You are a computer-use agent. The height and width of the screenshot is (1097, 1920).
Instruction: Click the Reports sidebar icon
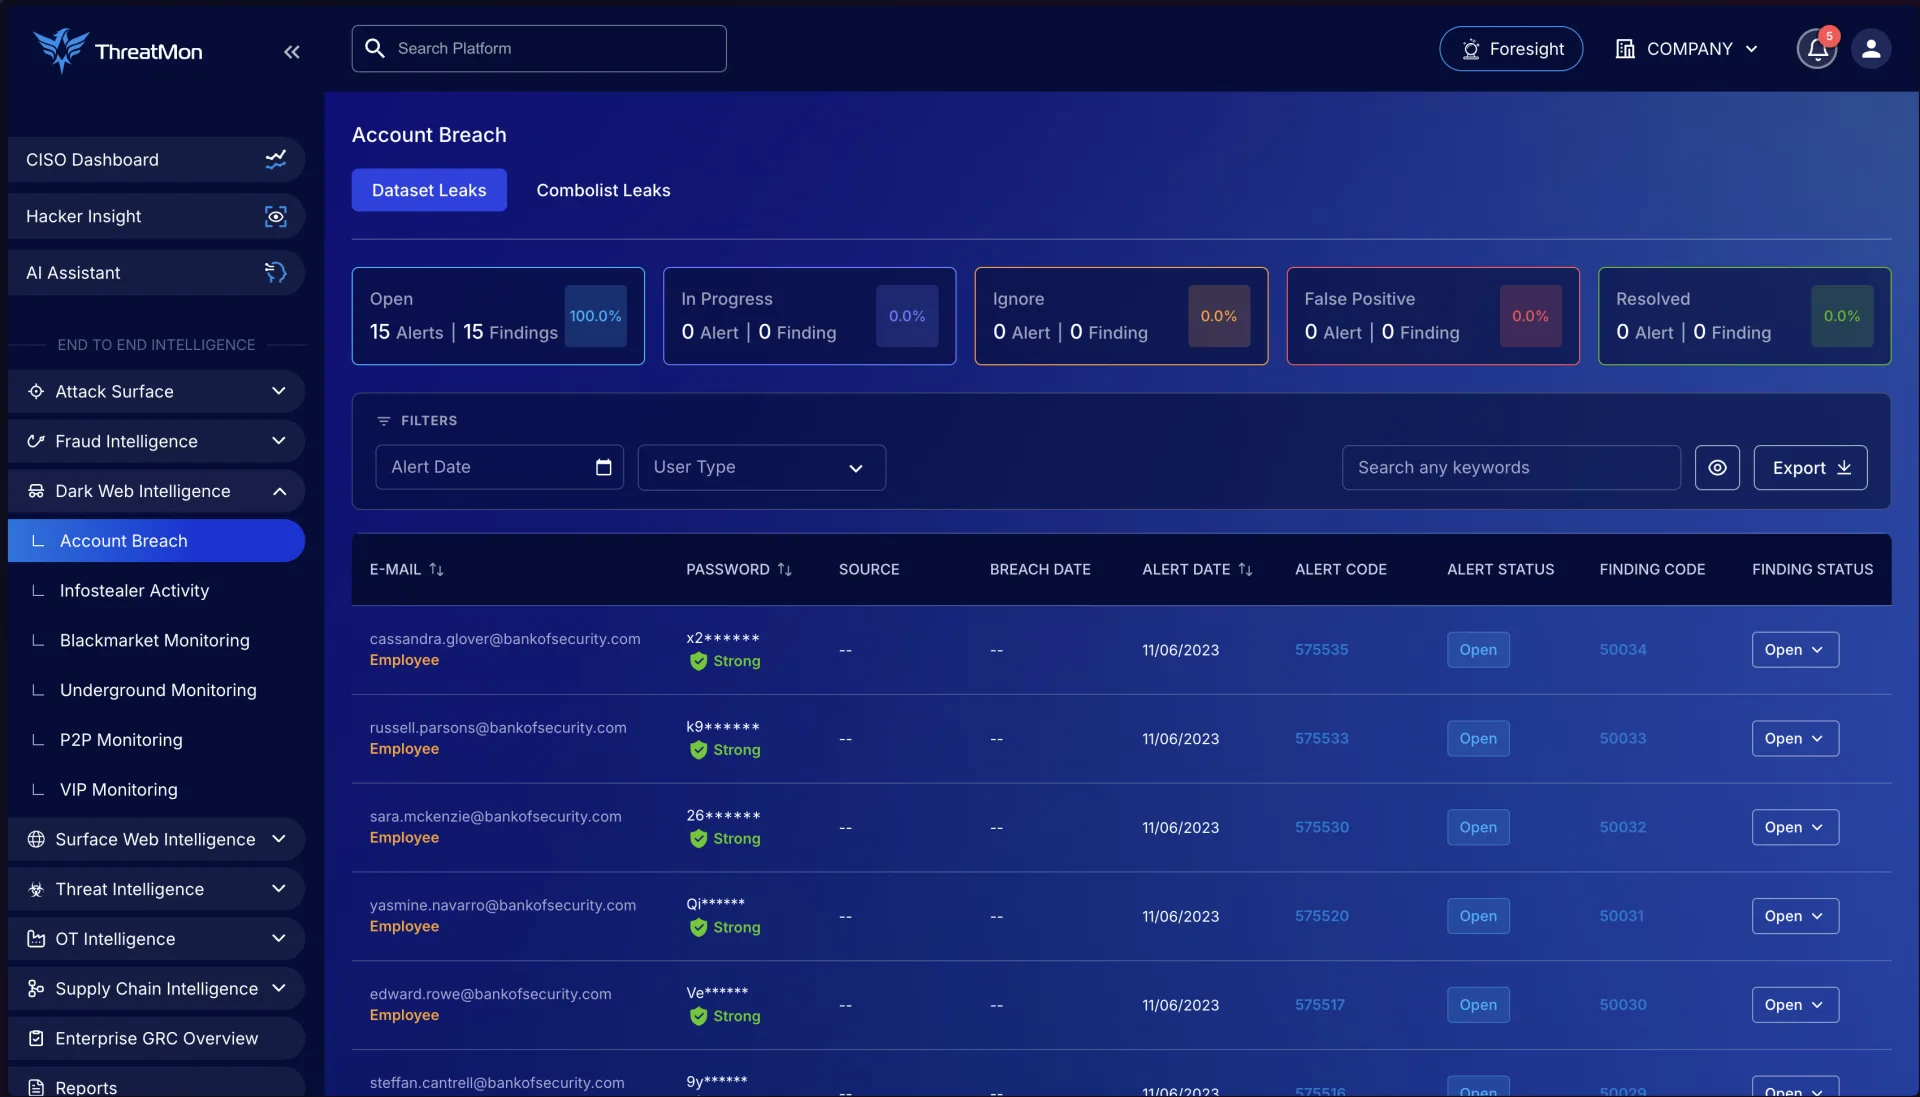click(x=36, y=1087)
